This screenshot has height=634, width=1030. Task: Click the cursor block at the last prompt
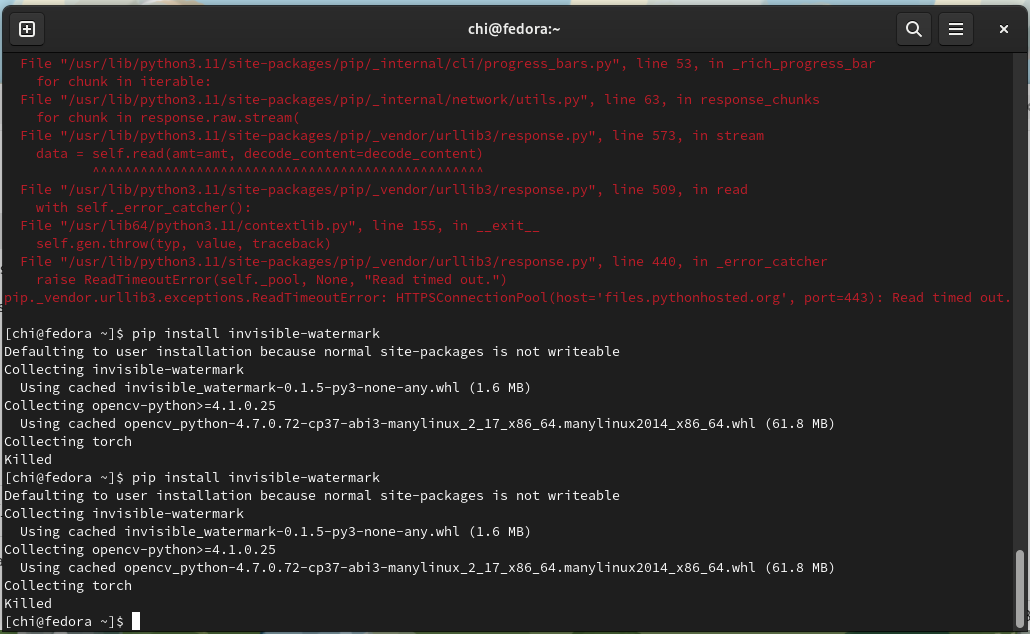pos(136,622)
